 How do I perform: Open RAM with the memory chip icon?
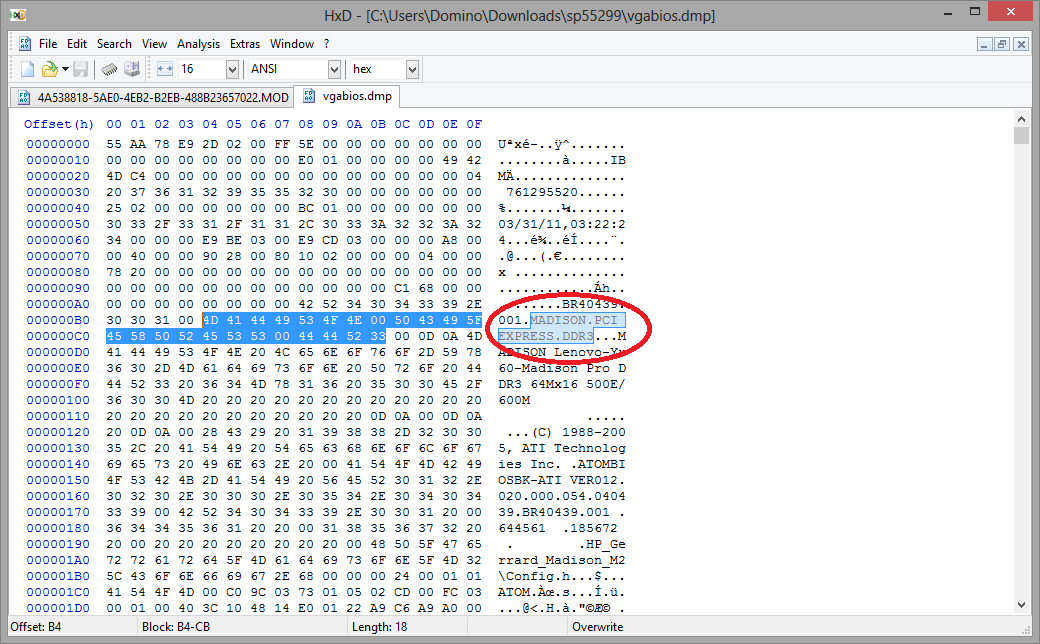coord(109,68)
